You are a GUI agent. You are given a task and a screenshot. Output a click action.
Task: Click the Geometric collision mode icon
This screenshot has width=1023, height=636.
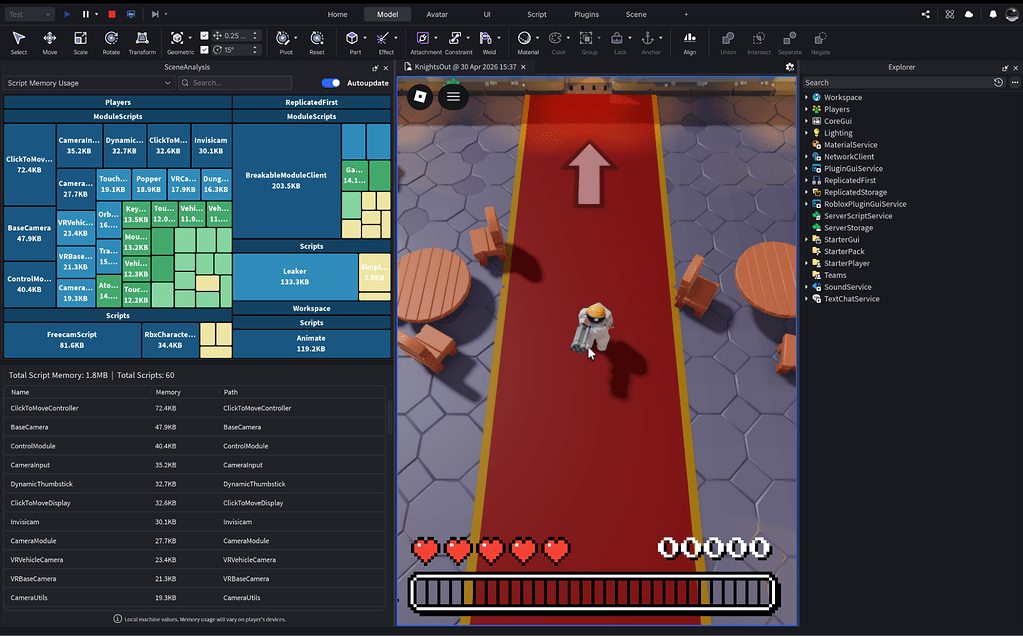coord(177,38)
